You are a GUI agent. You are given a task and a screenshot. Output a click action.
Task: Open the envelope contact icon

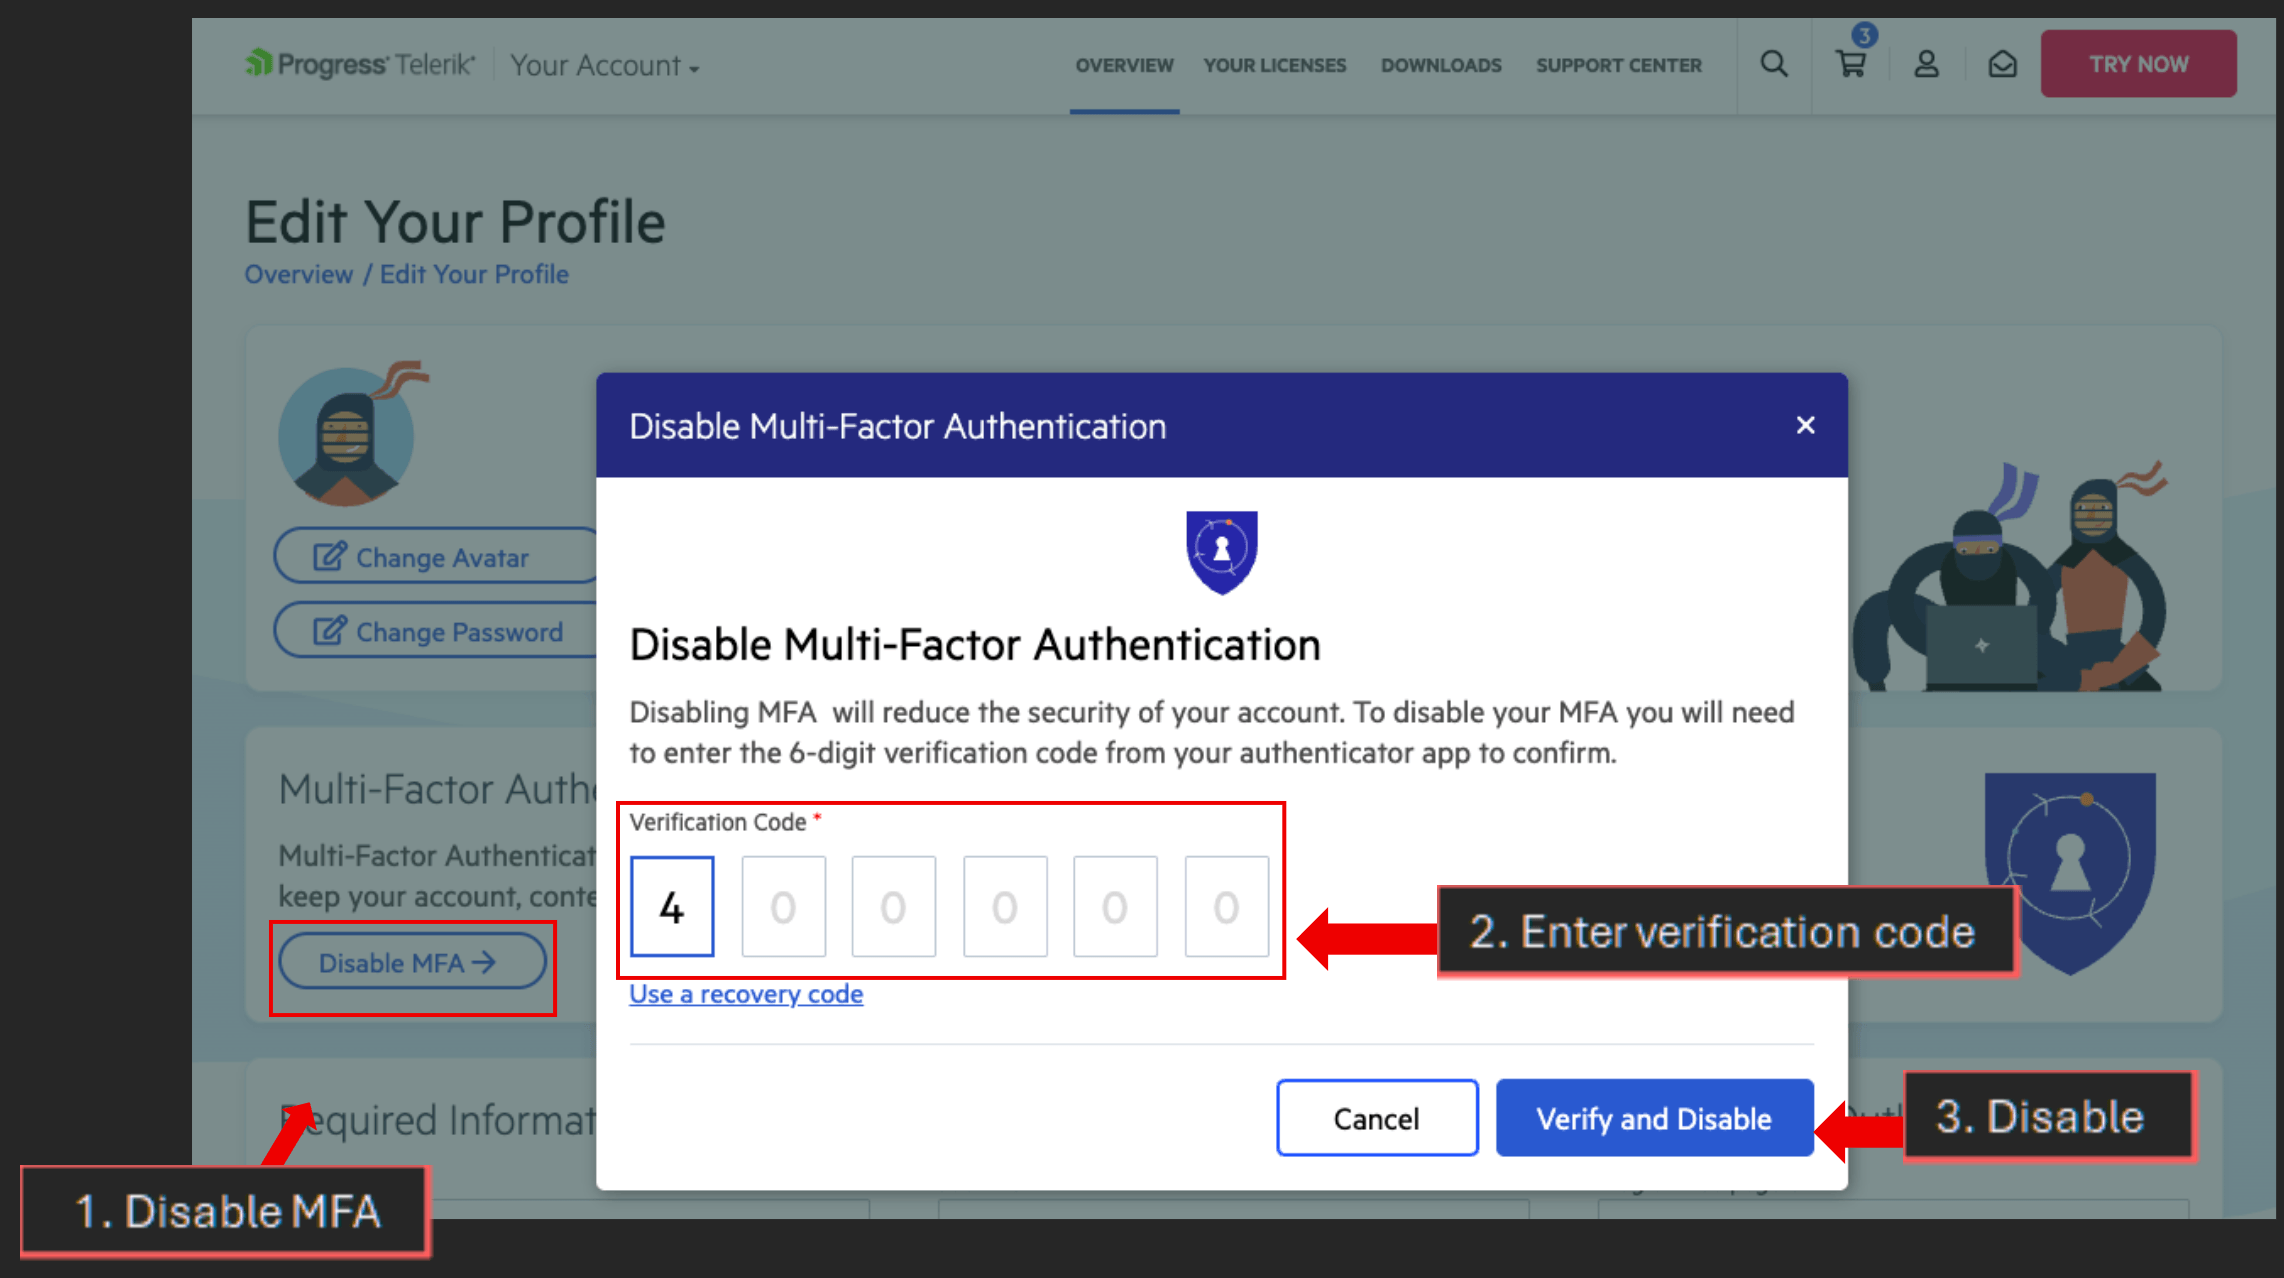point(2002,64)
